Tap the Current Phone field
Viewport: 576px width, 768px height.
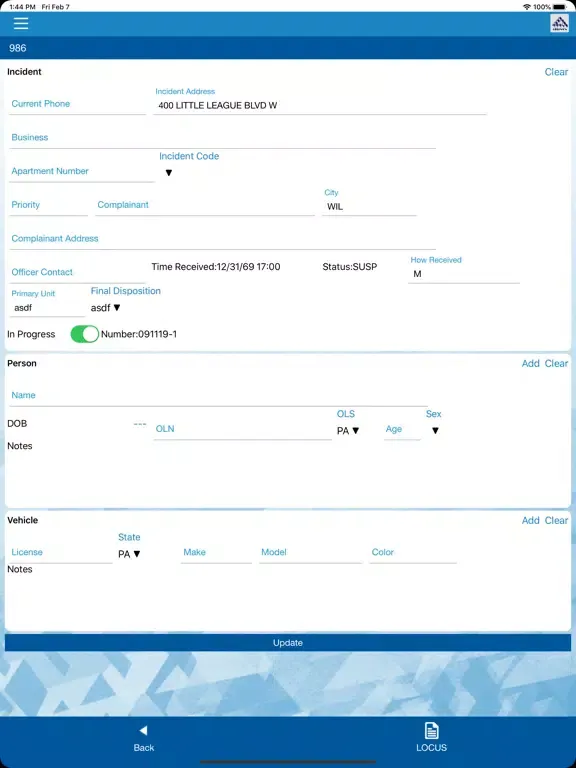click(x=77, y=104)
